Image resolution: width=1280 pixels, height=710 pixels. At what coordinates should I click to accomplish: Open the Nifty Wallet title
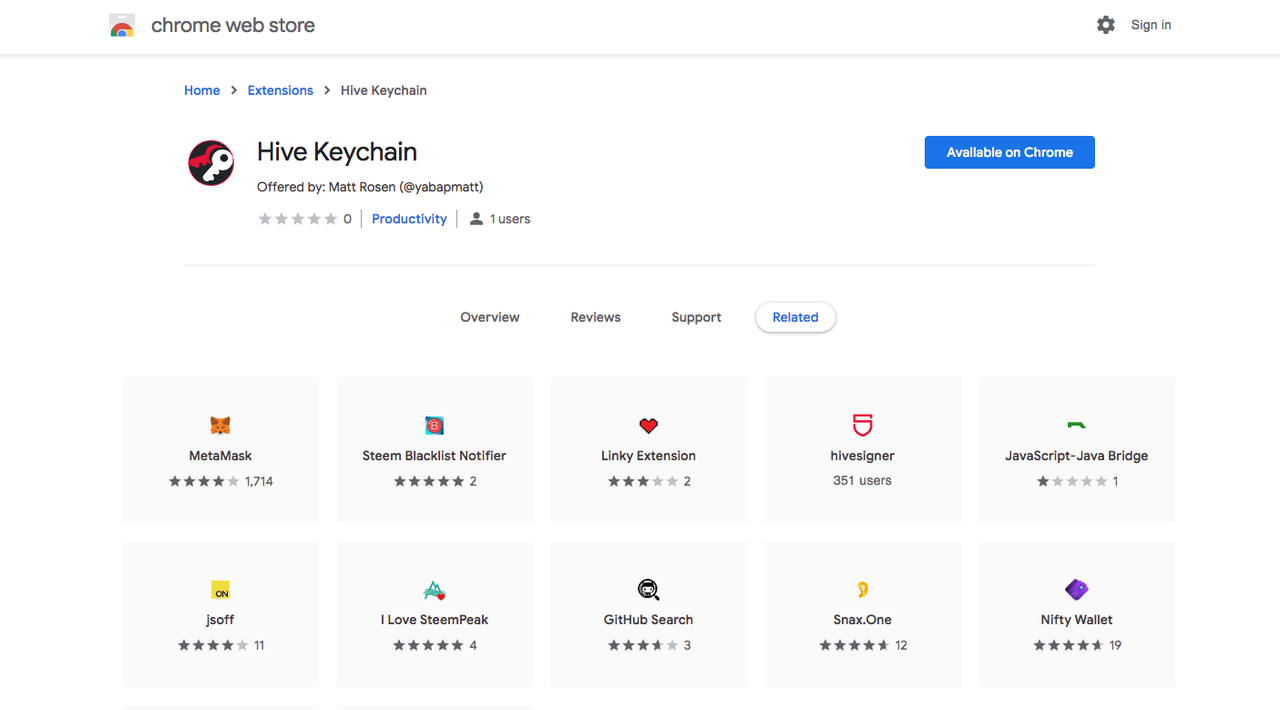point(1076,620)
